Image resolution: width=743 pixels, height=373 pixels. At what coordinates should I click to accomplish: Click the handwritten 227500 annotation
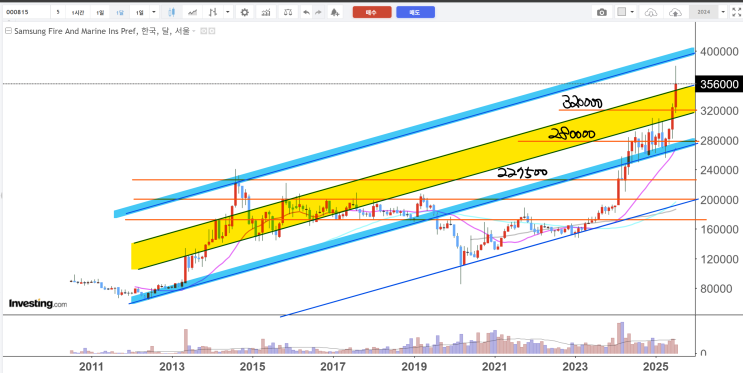(522, 172)
